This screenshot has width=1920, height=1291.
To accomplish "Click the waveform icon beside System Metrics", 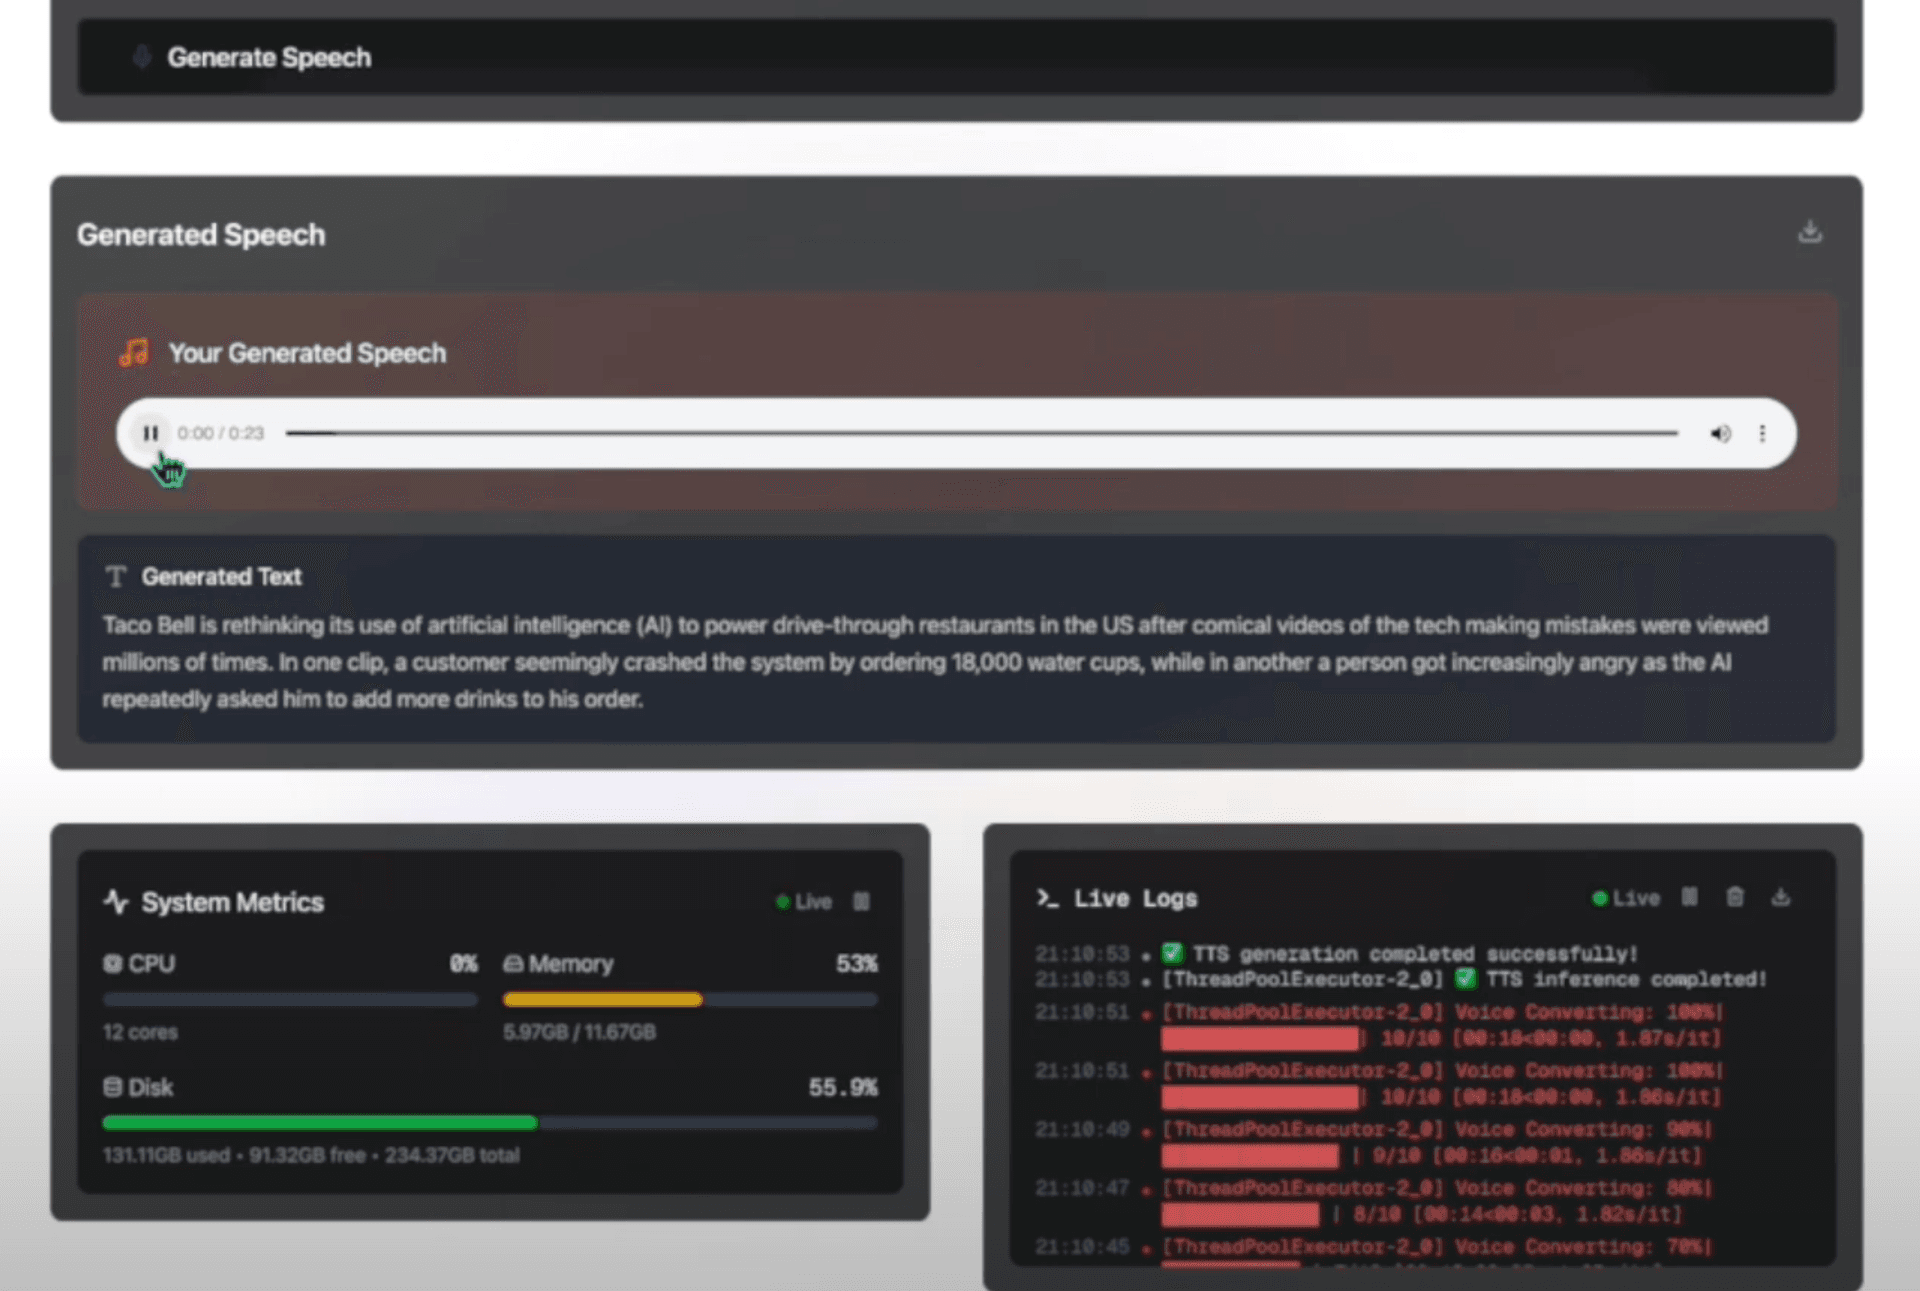I will click(x=115, y=901).
